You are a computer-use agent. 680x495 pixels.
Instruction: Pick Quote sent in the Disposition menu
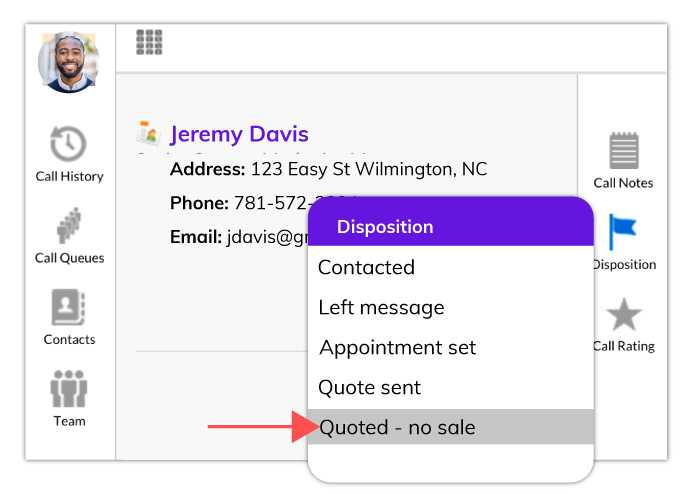pos(369,387)
